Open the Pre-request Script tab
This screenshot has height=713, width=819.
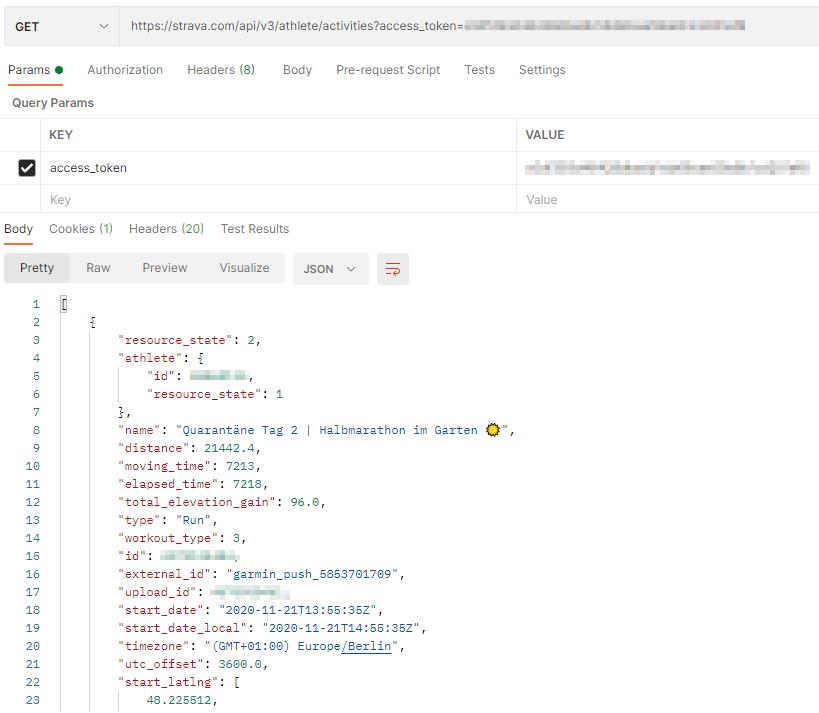pos(388,70)
